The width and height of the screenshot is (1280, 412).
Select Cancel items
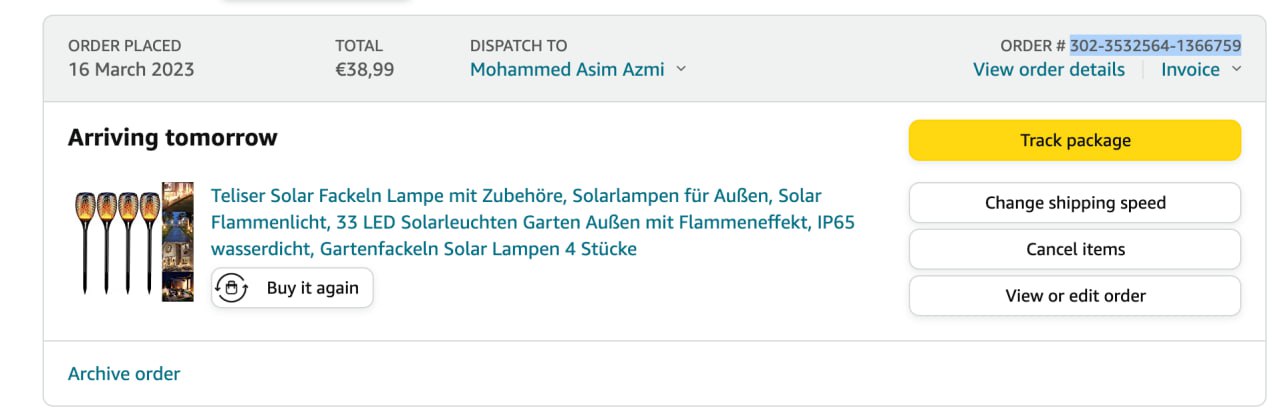tap(1074, 249)
